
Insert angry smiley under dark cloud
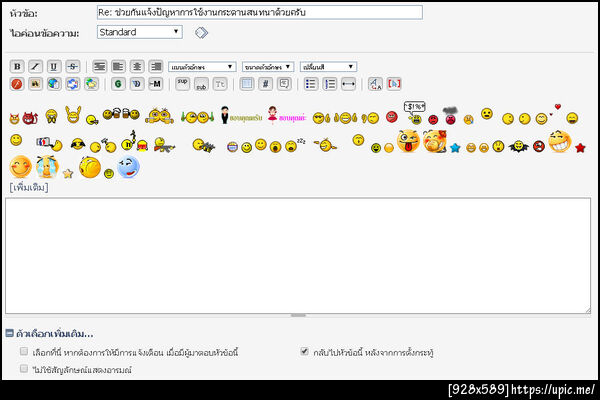(450, 116)
